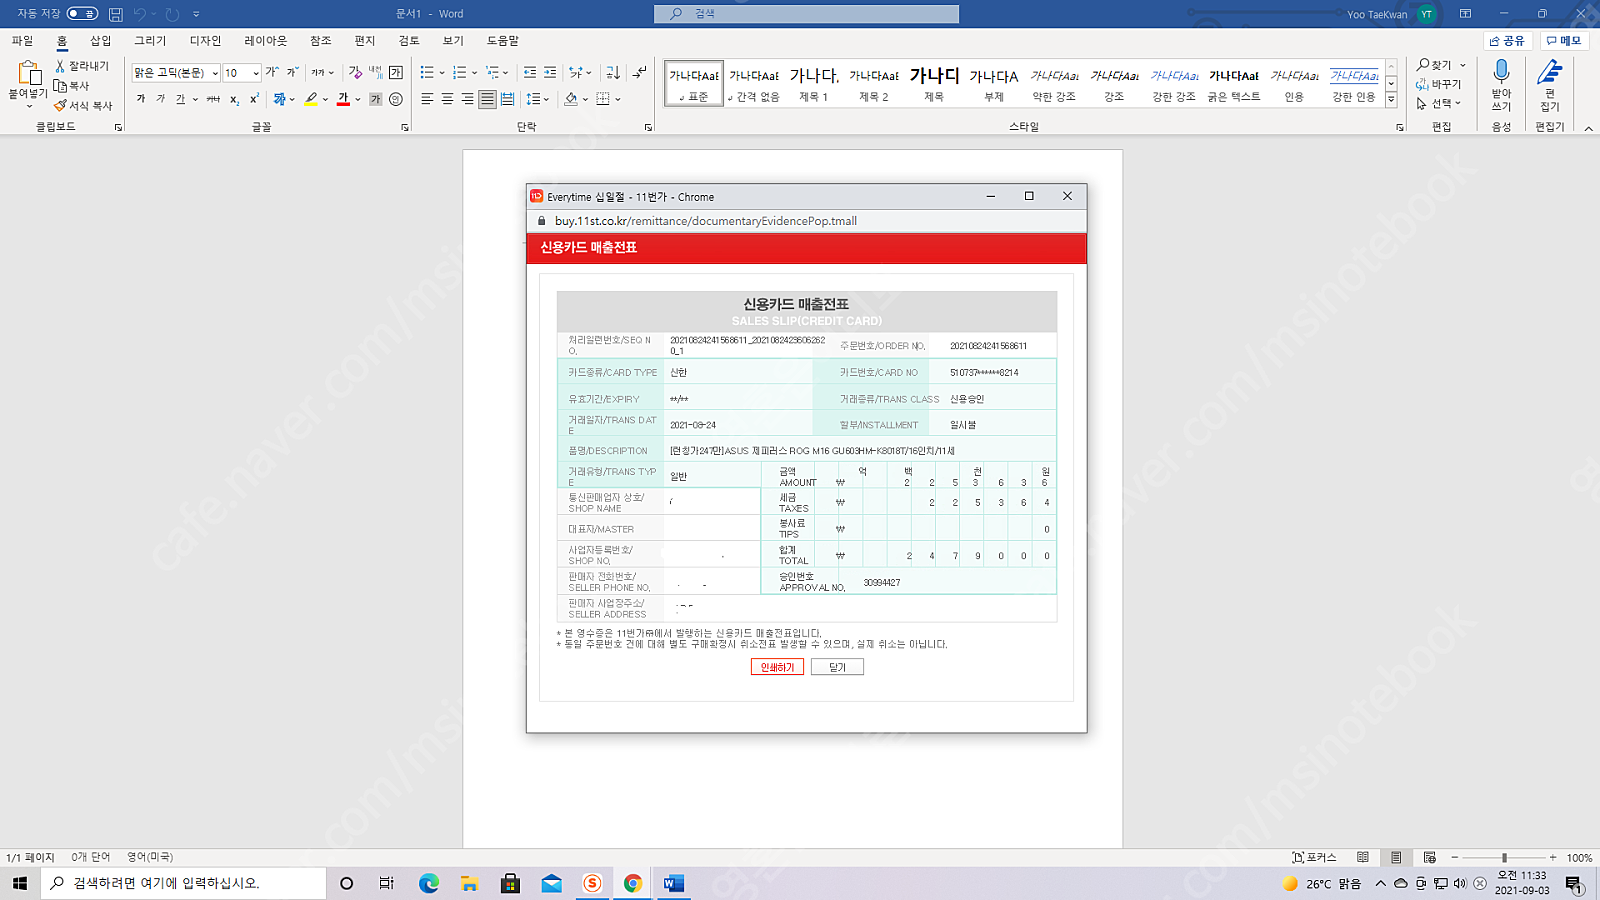The width and height of the screenshot is (1600, 900).
Task: Clear all formatting with the eraser icon
Action: 355,72
